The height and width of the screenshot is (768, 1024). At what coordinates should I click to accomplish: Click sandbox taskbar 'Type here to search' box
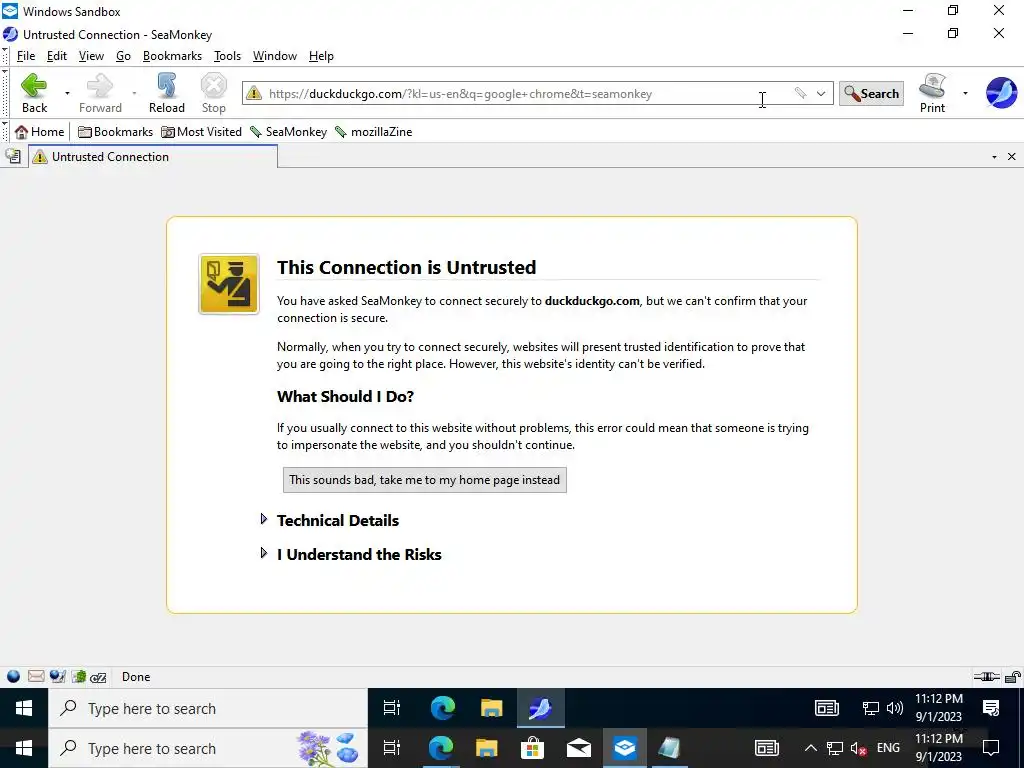click(x=208, y=708)
